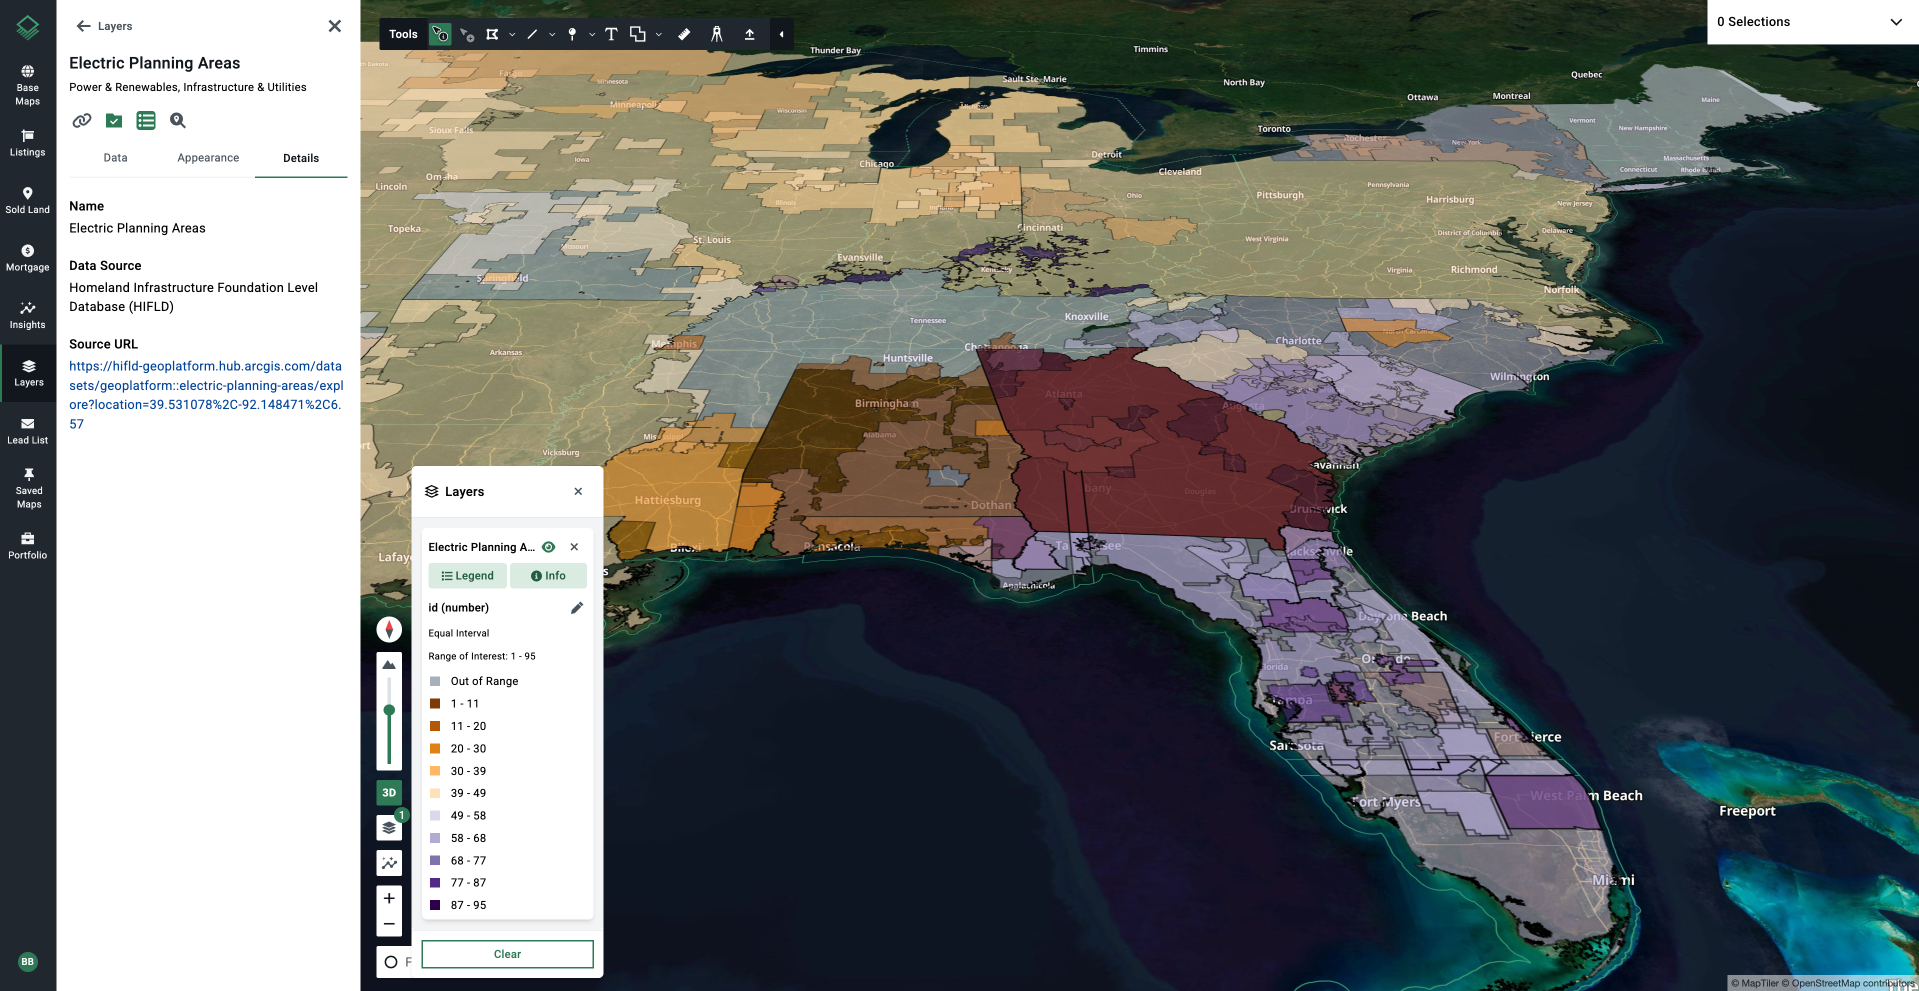This screenshot has height=991, width=1919.
Task: Toggle visibility of Electric Planning Areas layer
Action: coord(548,547)
